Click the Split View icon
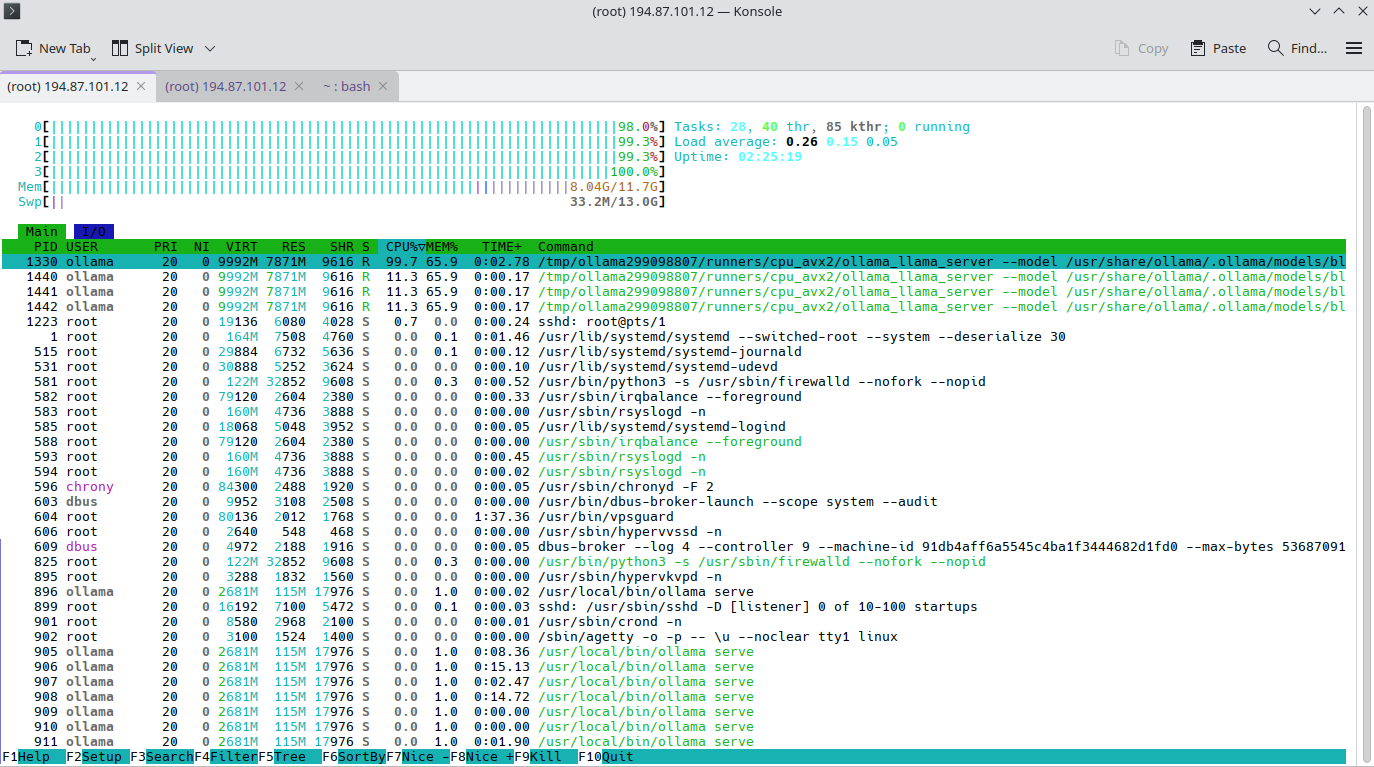This screenshot has height=767, width=1374. tap(120, 48)
